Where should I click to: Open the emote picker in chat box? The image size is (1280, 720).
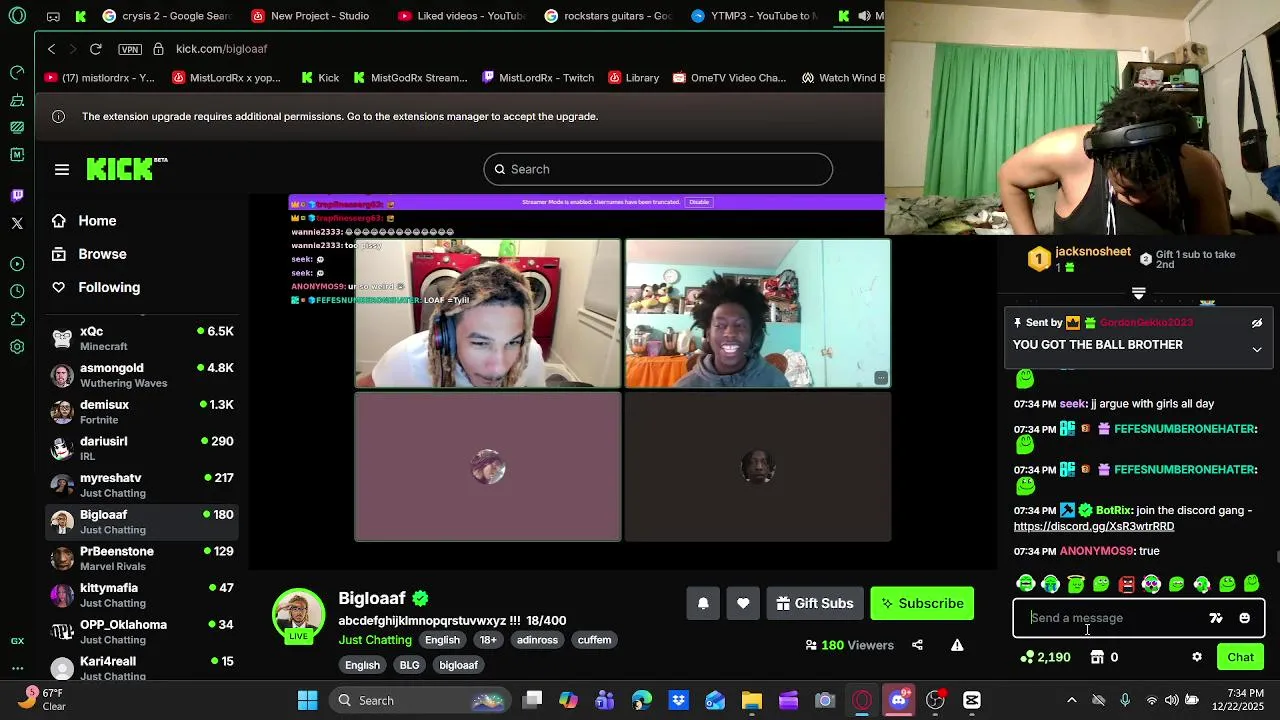(1244, 618)
